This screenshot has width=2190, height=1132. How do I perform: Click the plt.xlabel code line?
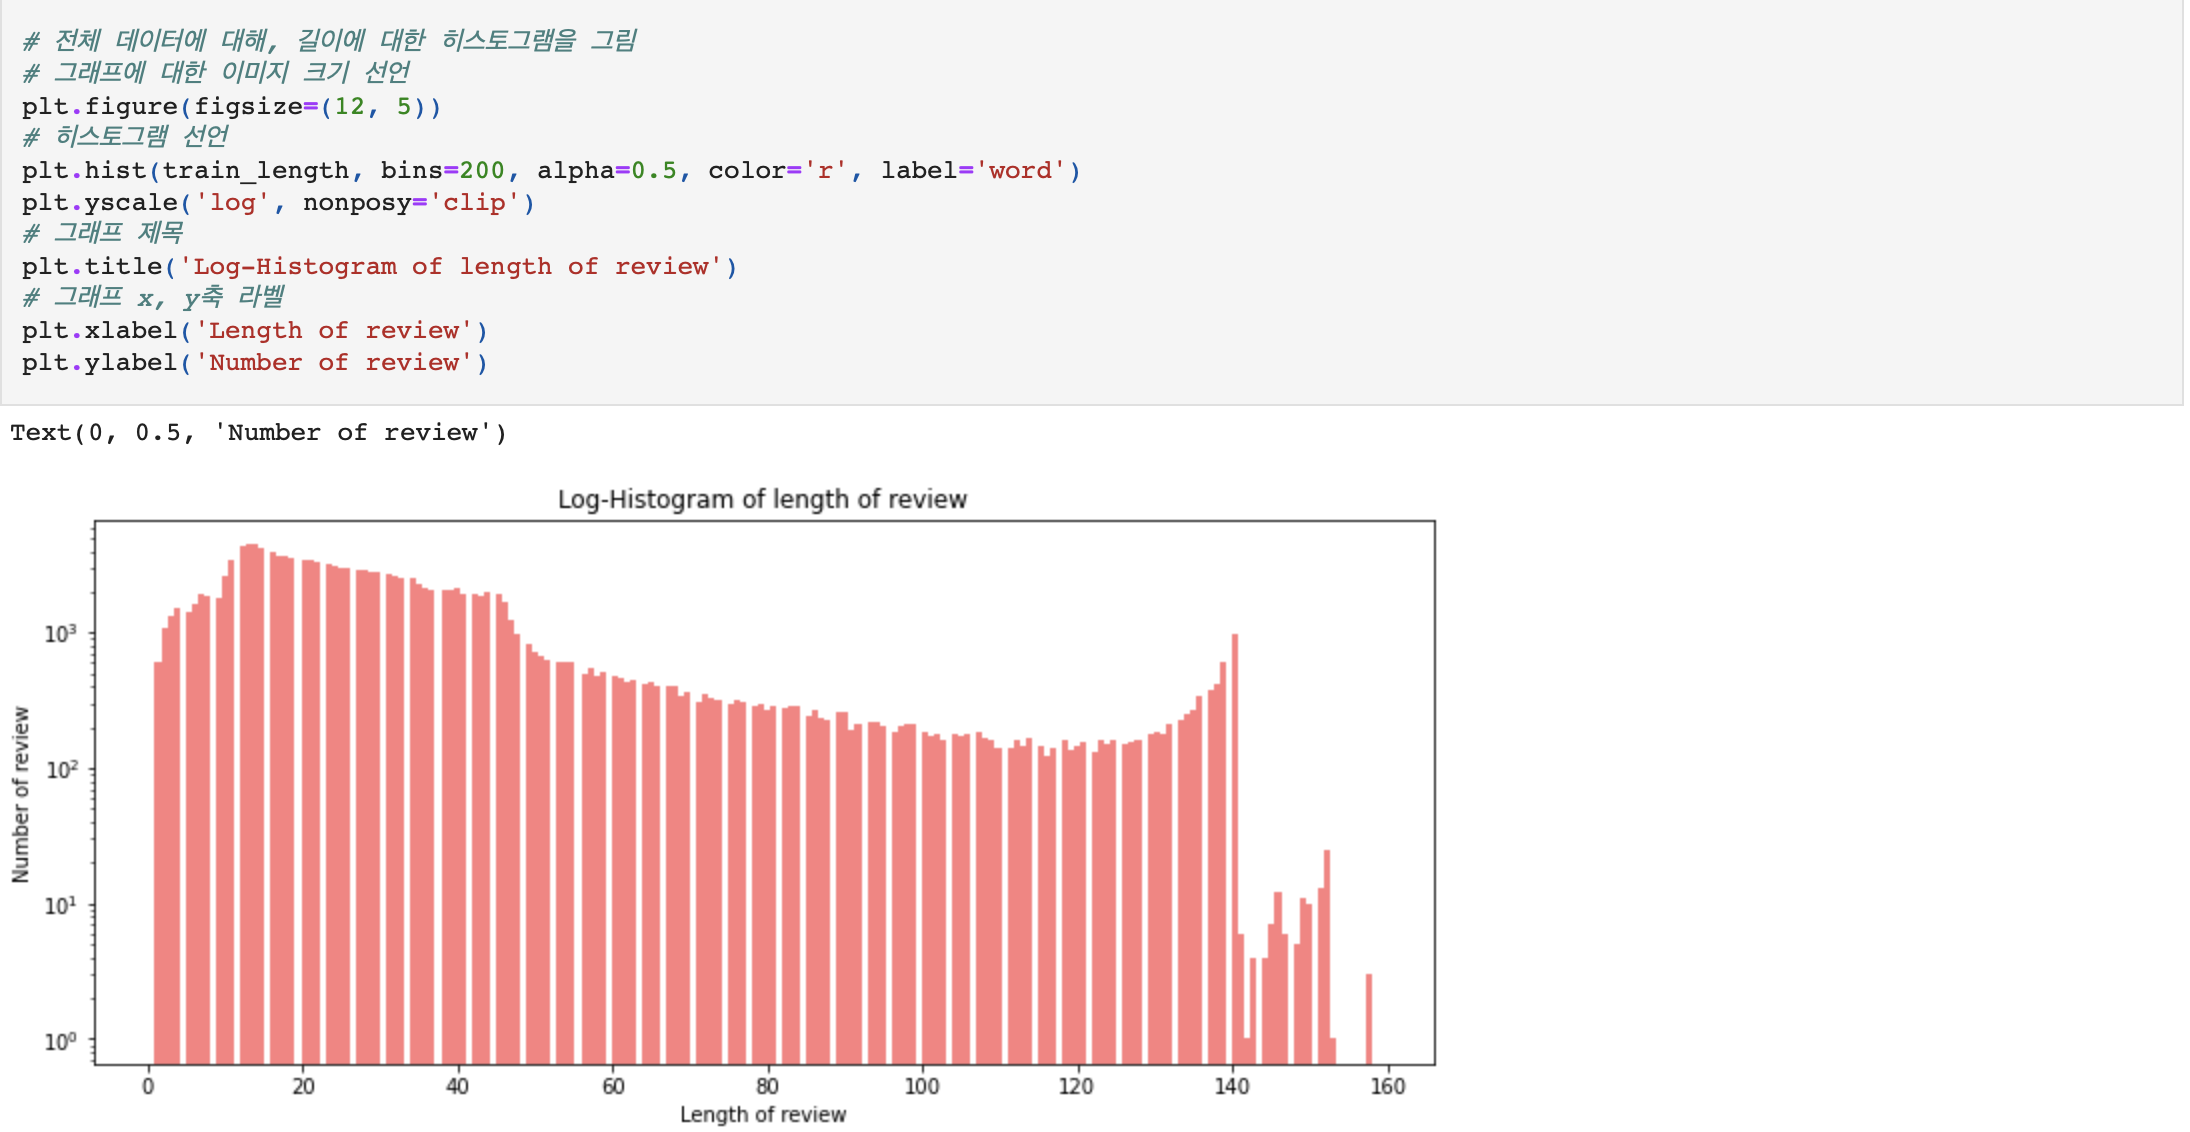coord(254,331)
